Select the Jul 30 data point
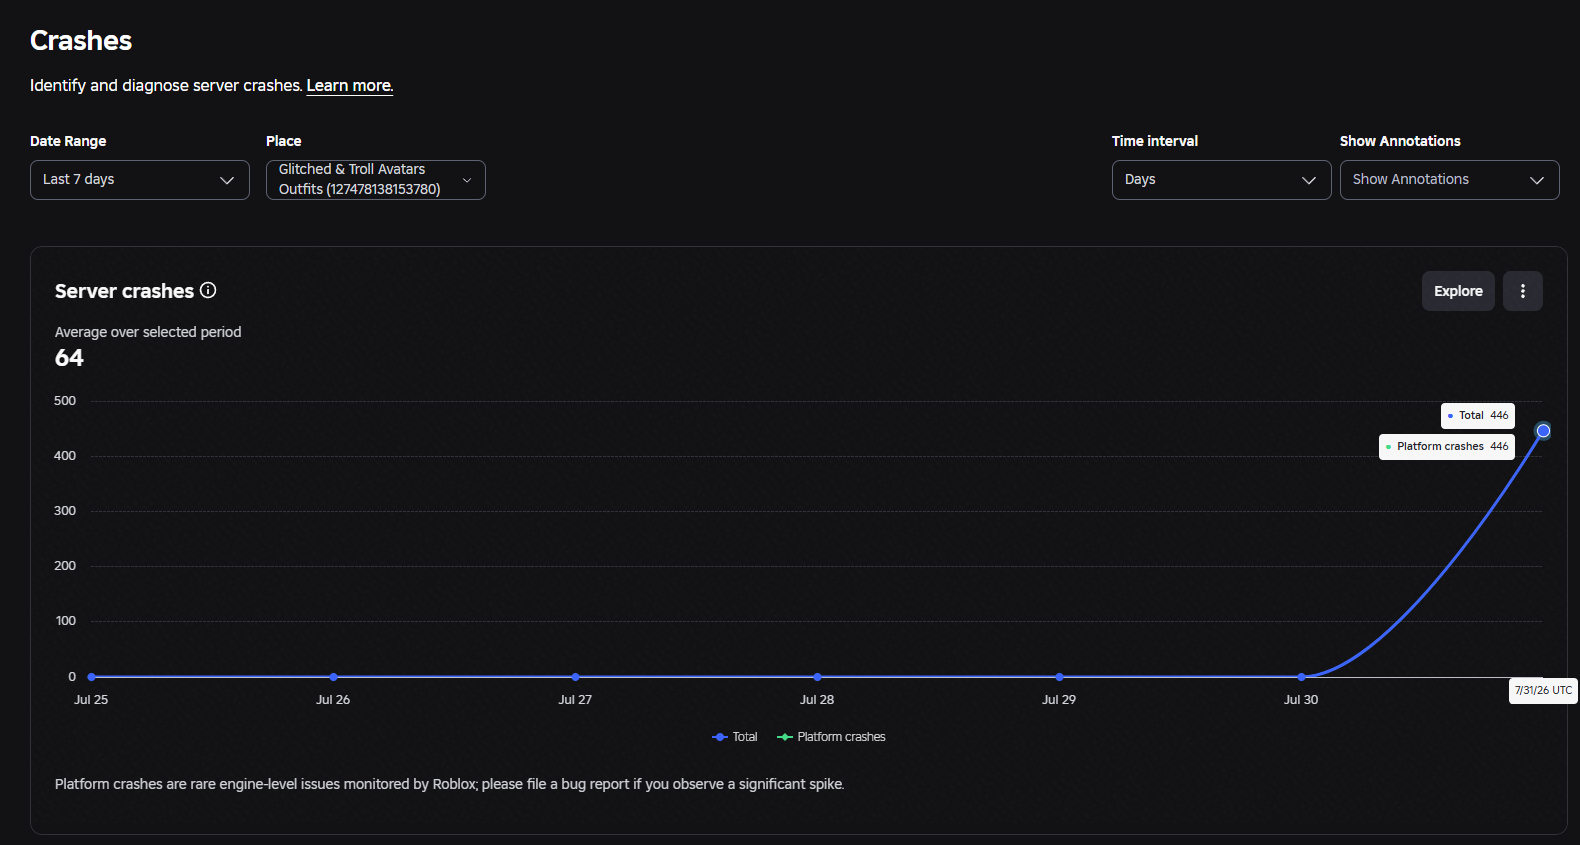Image resolution: width=1580 pixels, height=845 pixels. click(x=1301, y=677)
